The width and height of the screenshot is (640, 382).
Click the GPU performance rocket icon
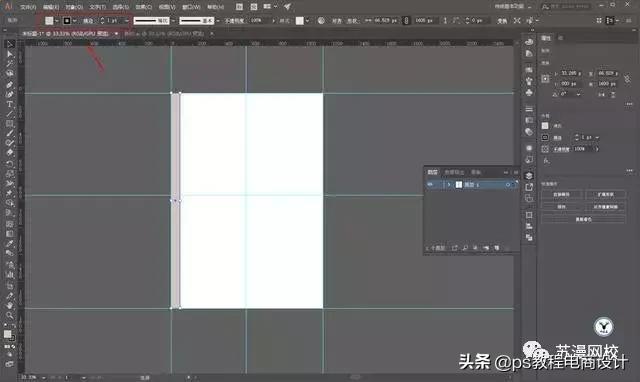coord(287,7)
